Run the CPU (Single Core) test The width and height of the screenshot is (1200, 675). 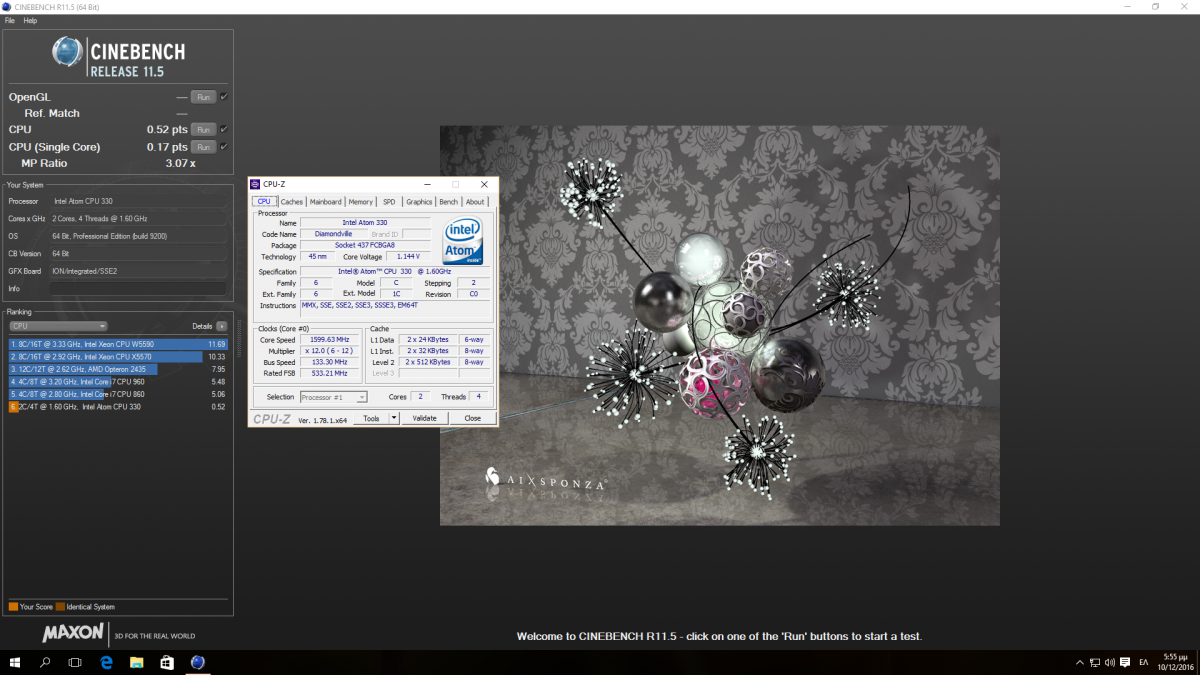(x=203, y=147)
